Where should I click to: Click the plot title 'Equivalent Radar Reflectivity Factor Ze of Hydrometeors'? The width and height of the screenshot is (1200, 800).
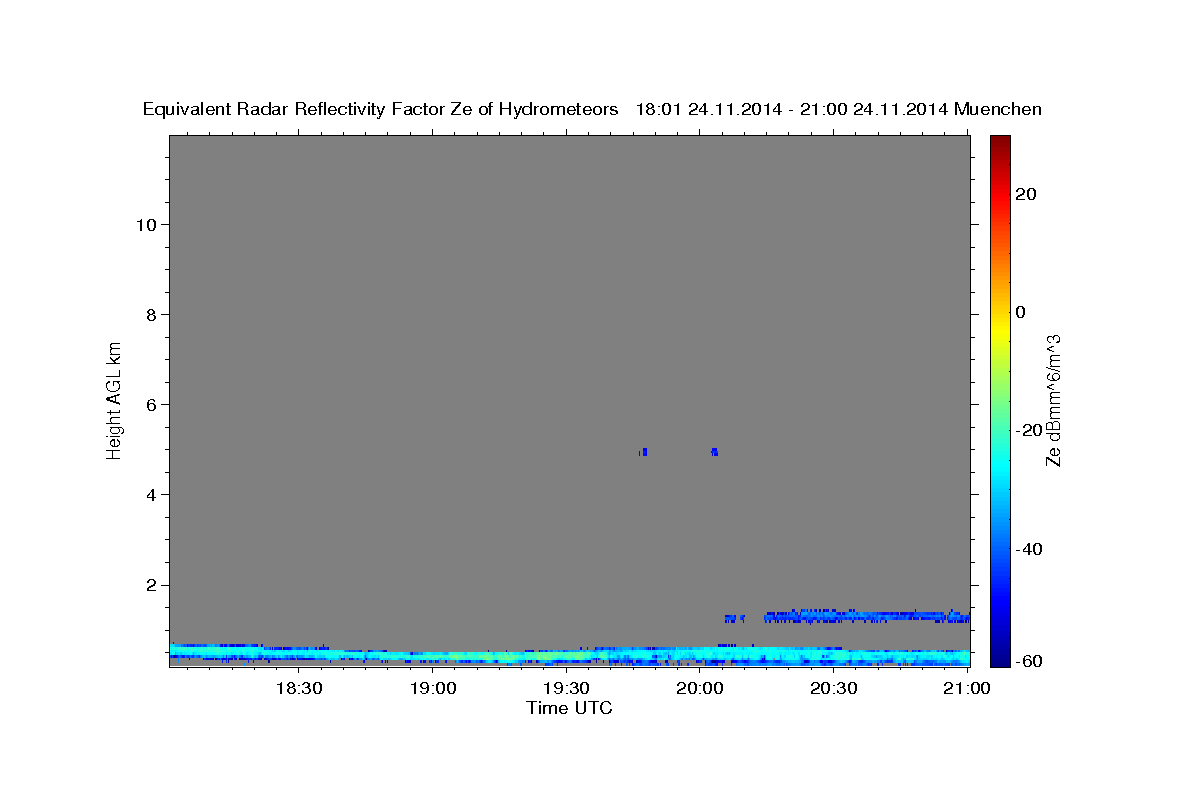point(381,109)
